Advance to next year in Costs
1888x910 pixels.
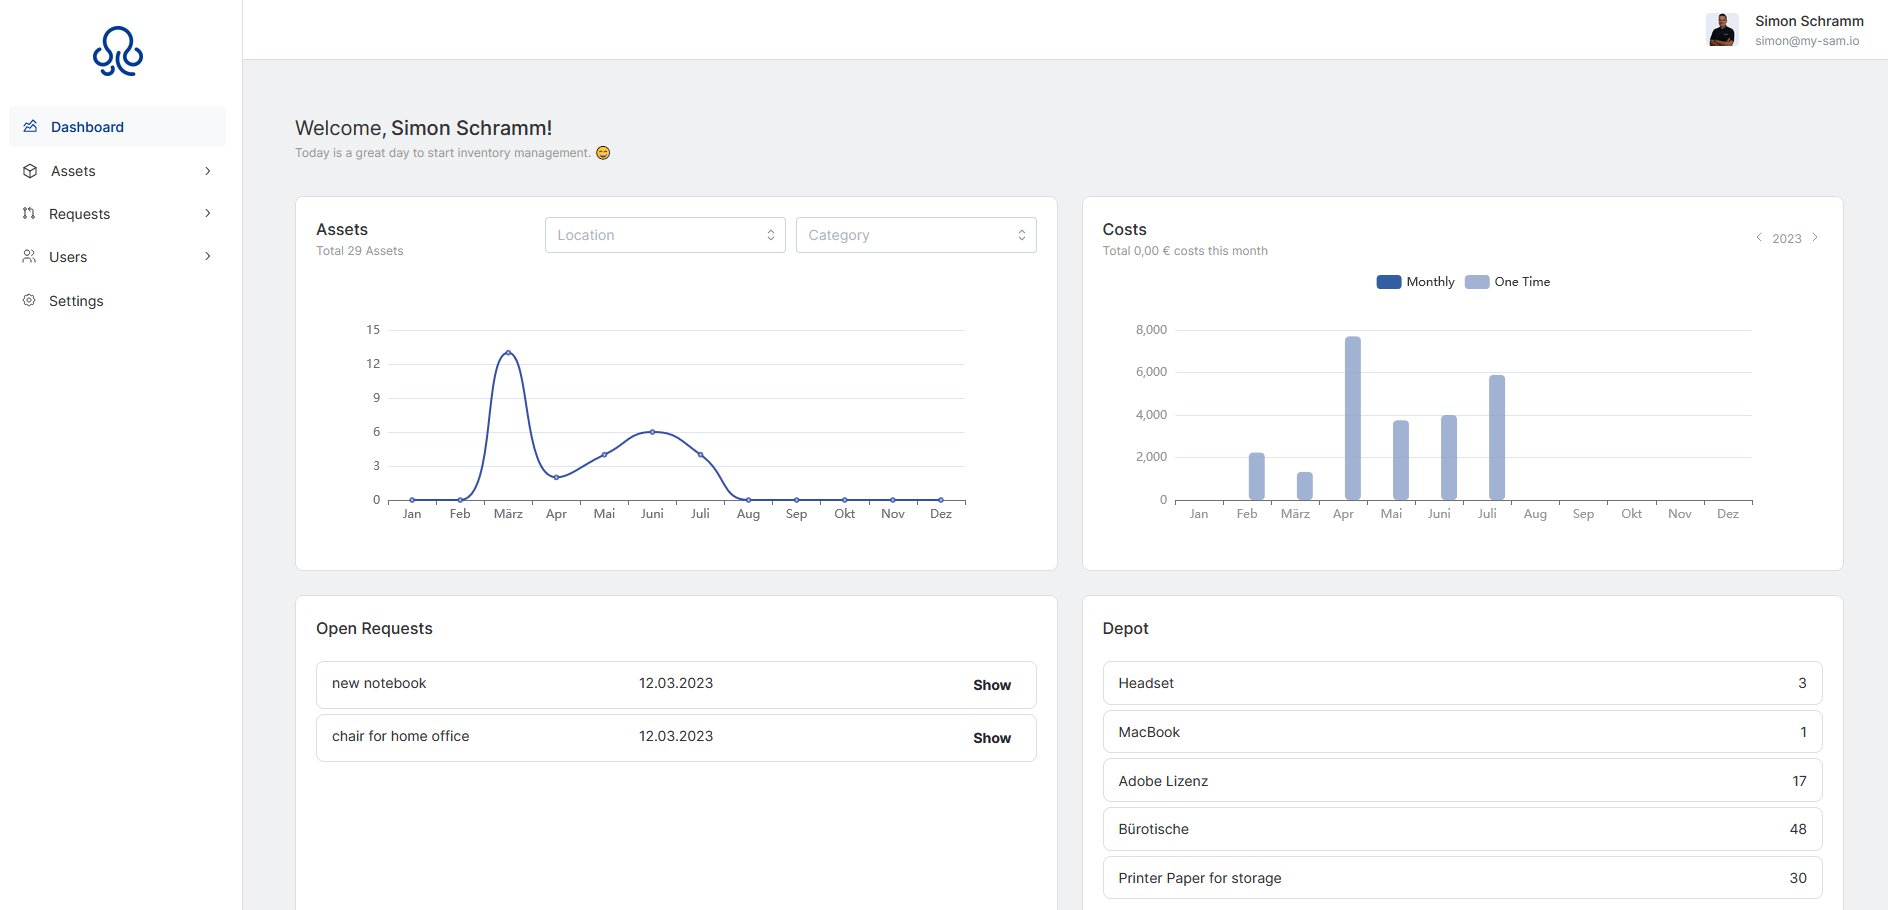tap(1815, 238)
